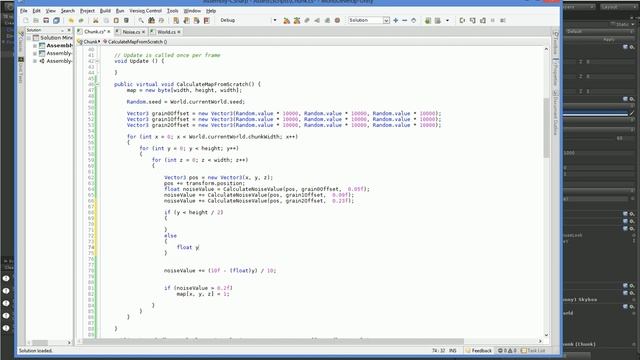Click the Copy toolbar icon

106,20
